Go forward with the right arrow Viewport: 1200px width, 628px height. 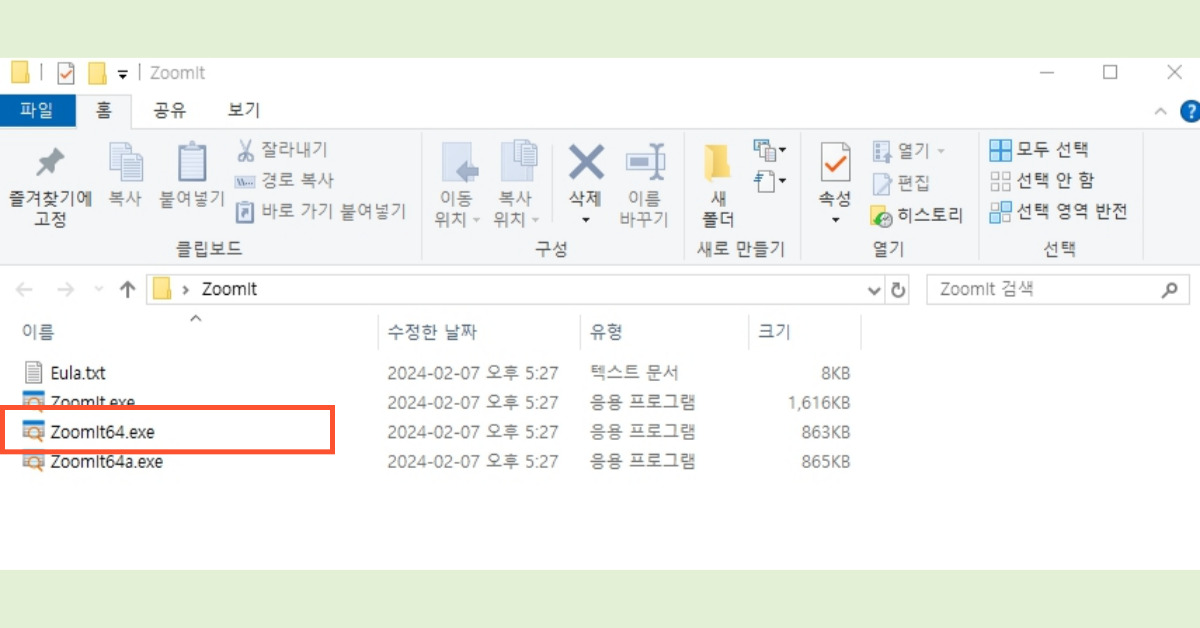click(x=65, y=290)
